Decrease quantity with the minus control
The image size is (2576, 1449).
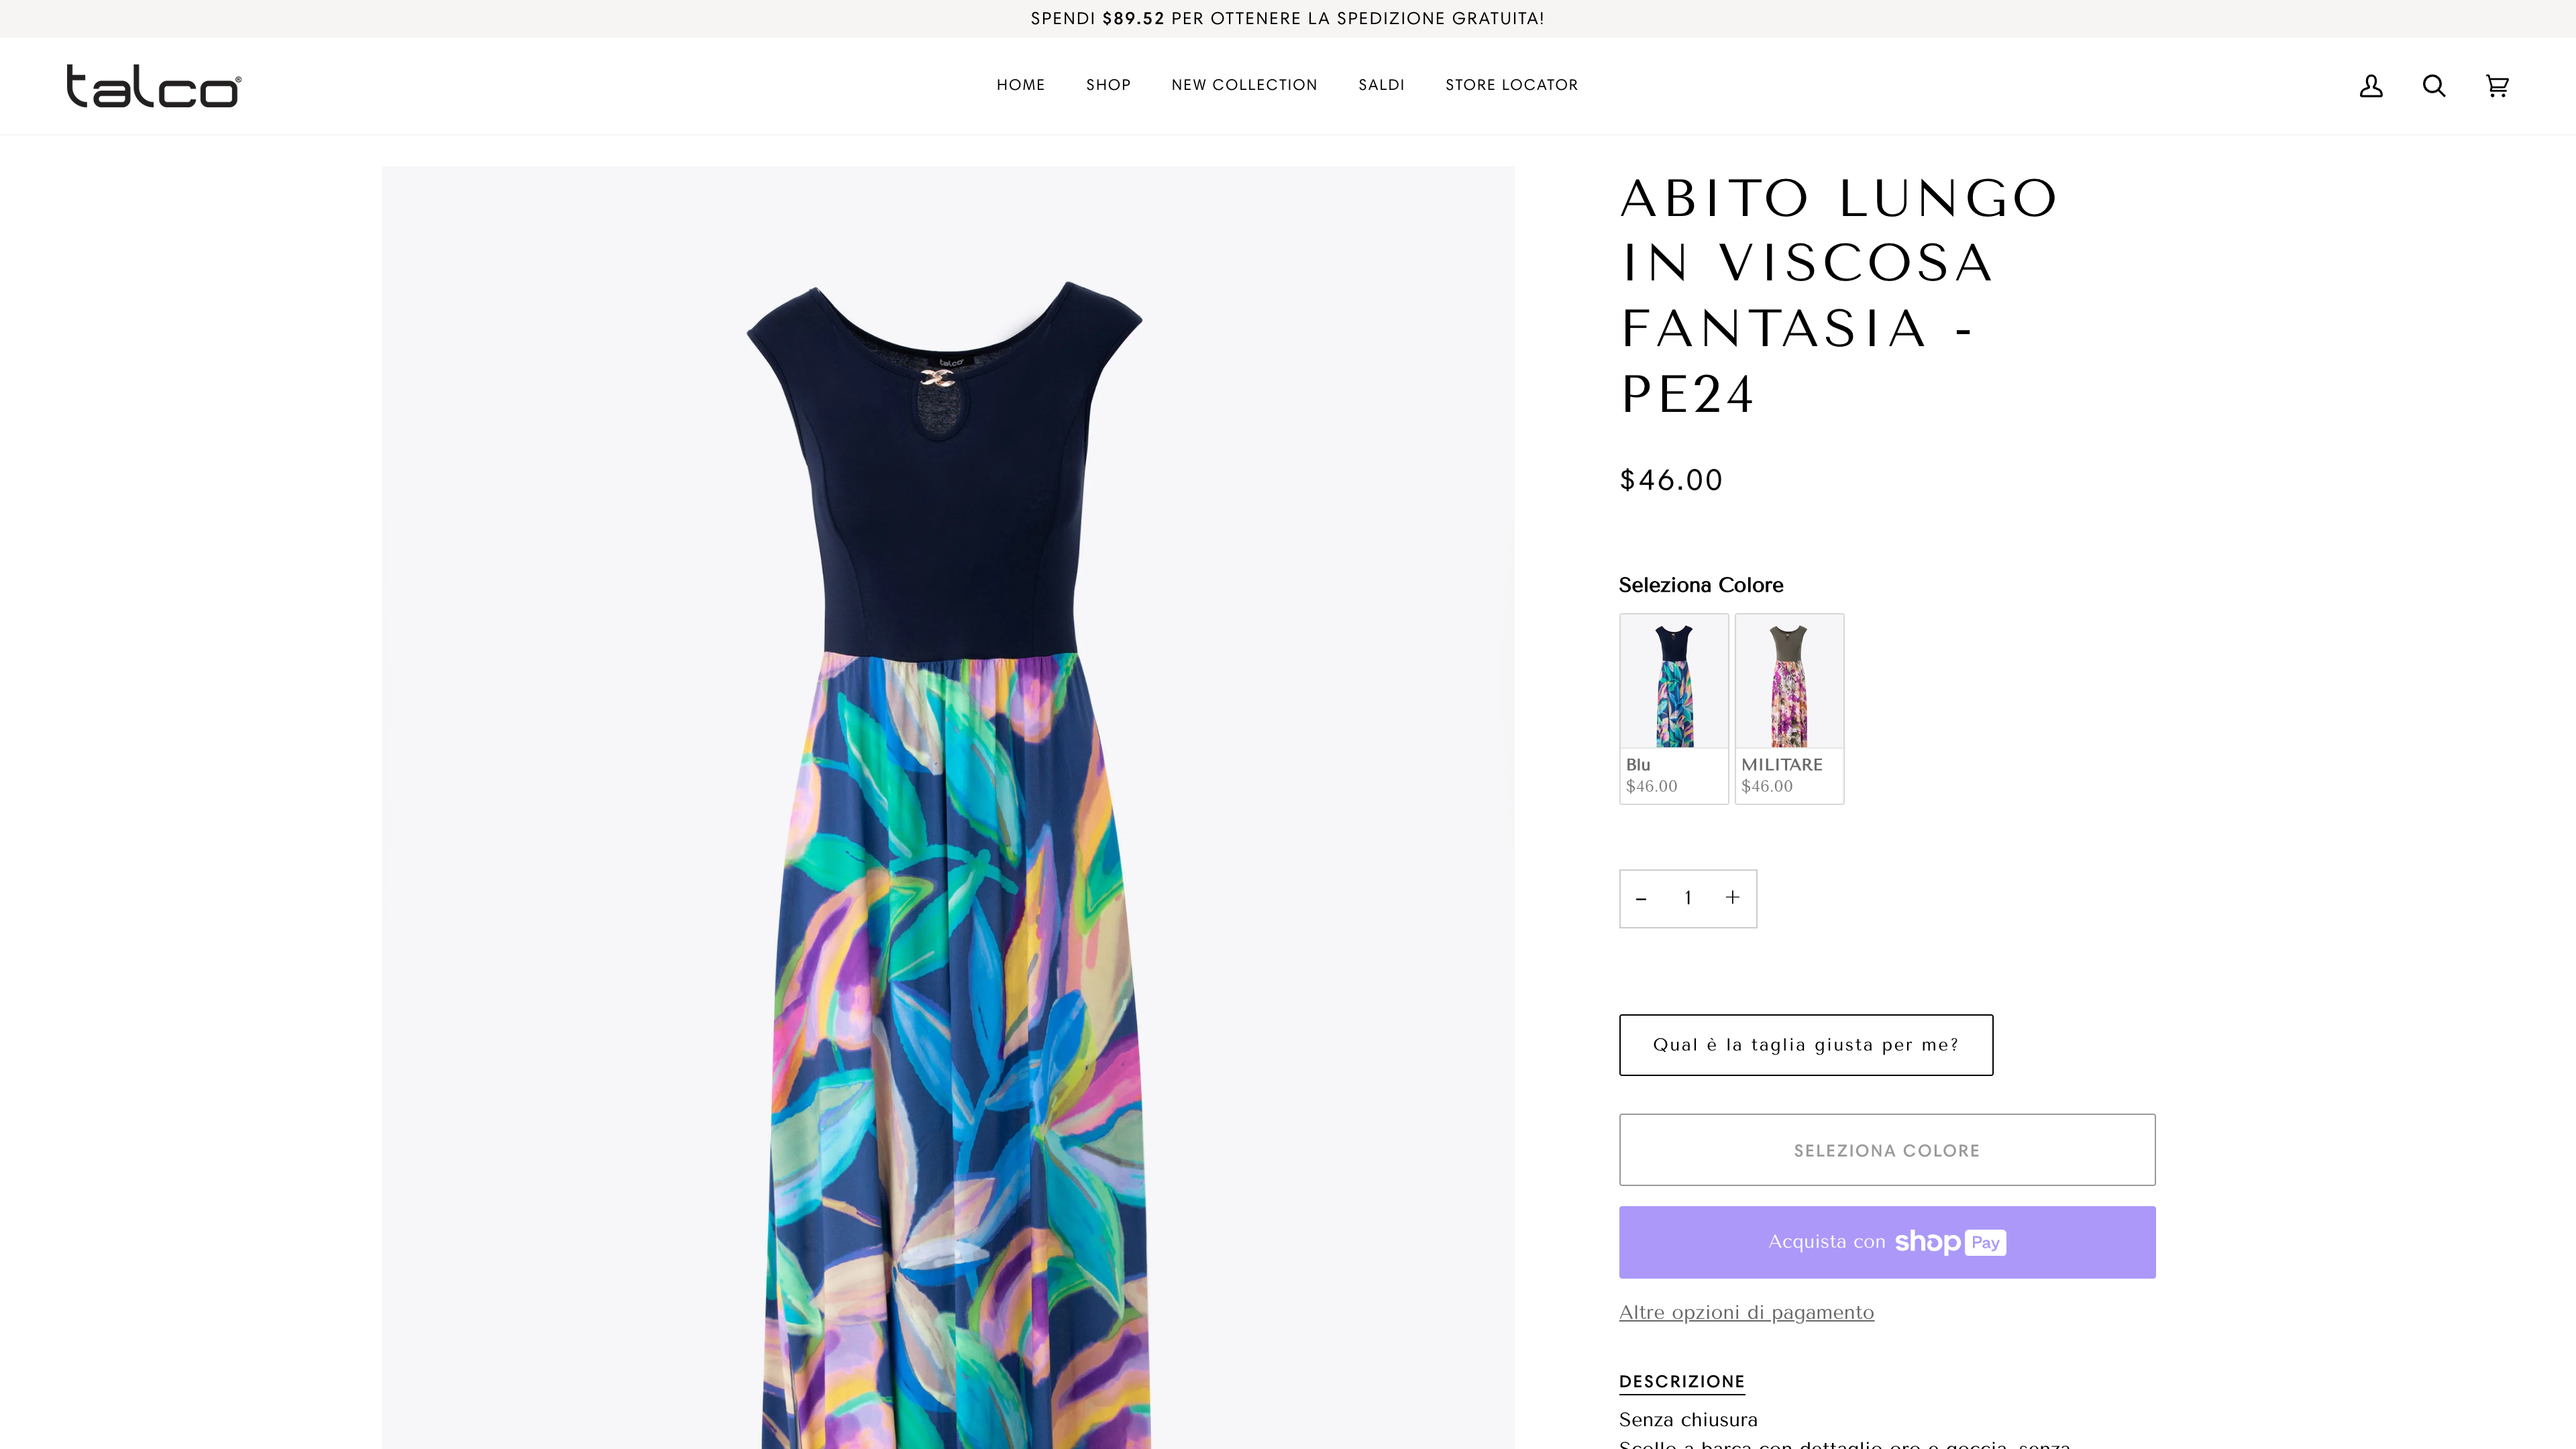pyautogui.click(x=1641, y=898)
